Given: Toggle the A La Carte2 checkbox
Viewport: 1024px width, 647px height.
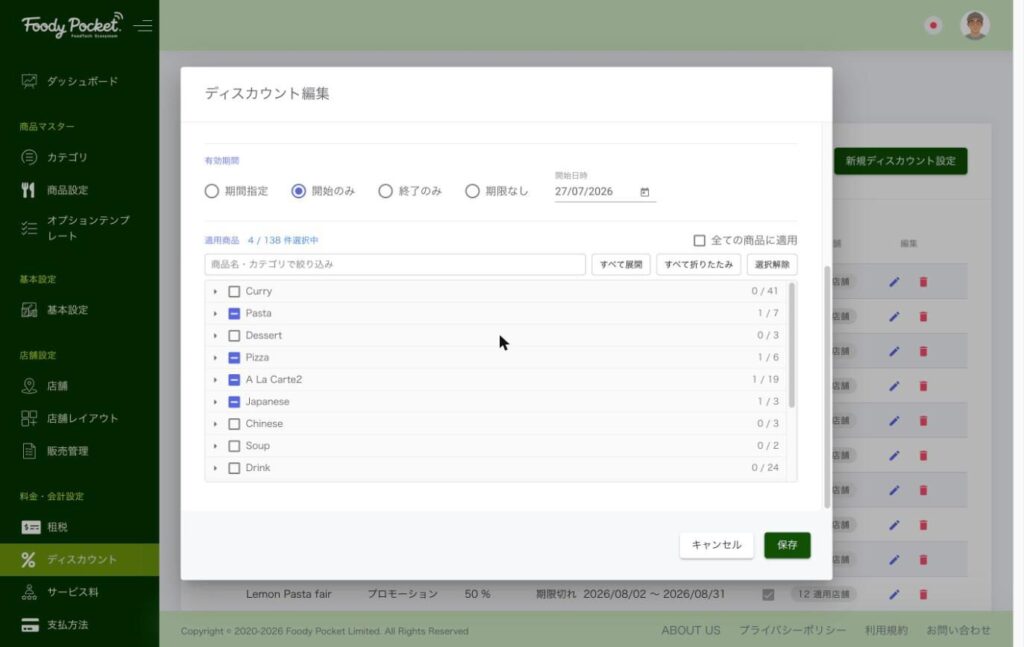Looking at the screenshot, I should (234, 379).
